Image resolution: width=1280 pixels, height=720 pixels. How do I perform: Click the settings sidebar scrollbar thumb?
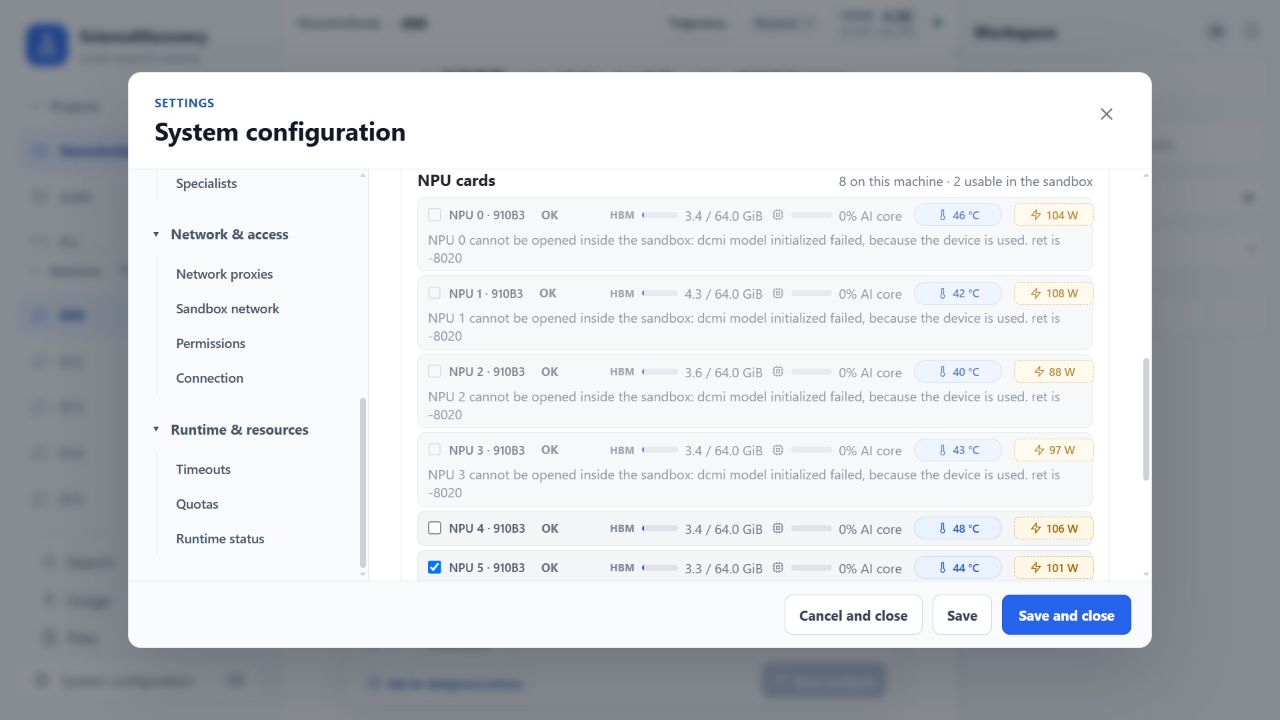(363, 483)
